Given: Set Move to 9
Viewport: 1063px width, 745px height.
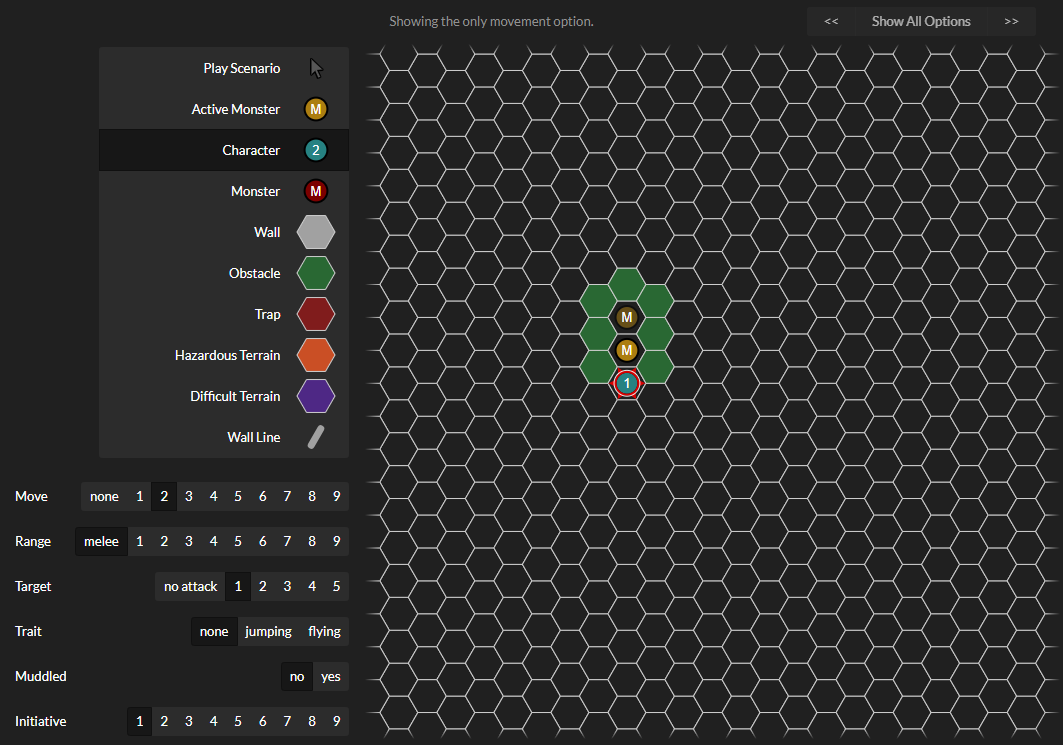Looking at the screenshot, I should [336, 496].
